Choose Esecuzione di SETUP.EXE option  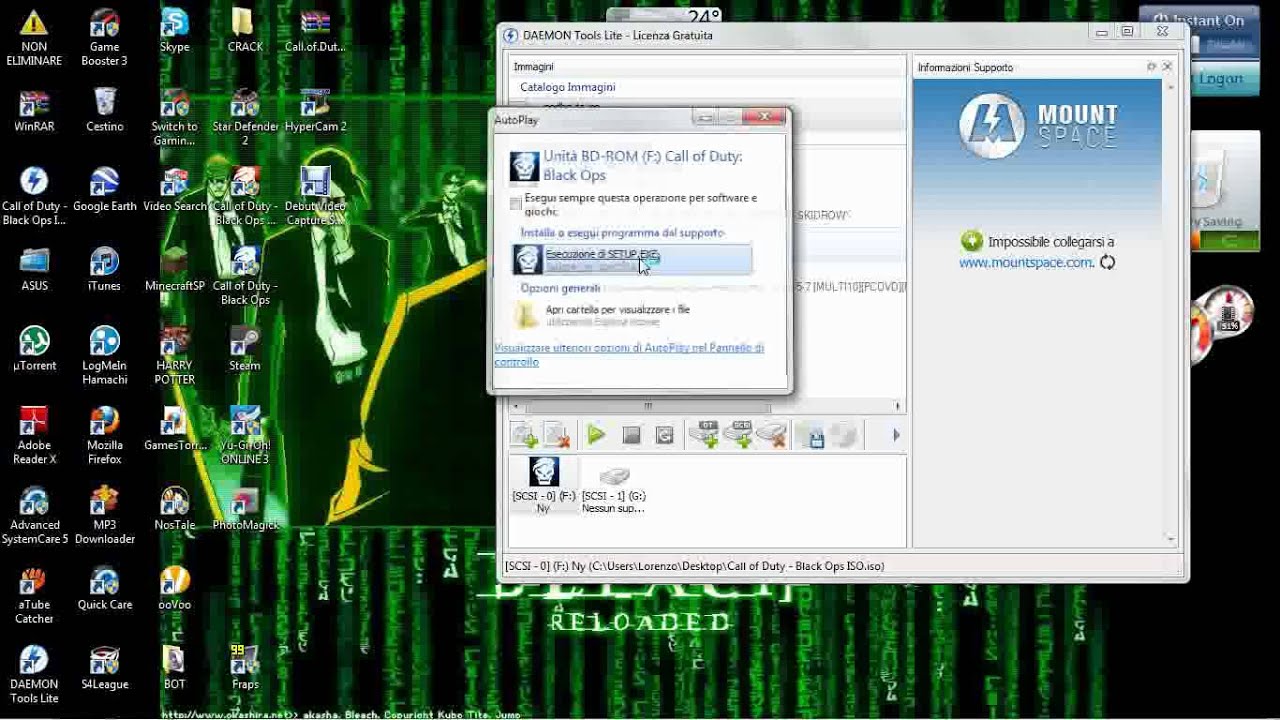pyautogui.click(x=632, y=260)
